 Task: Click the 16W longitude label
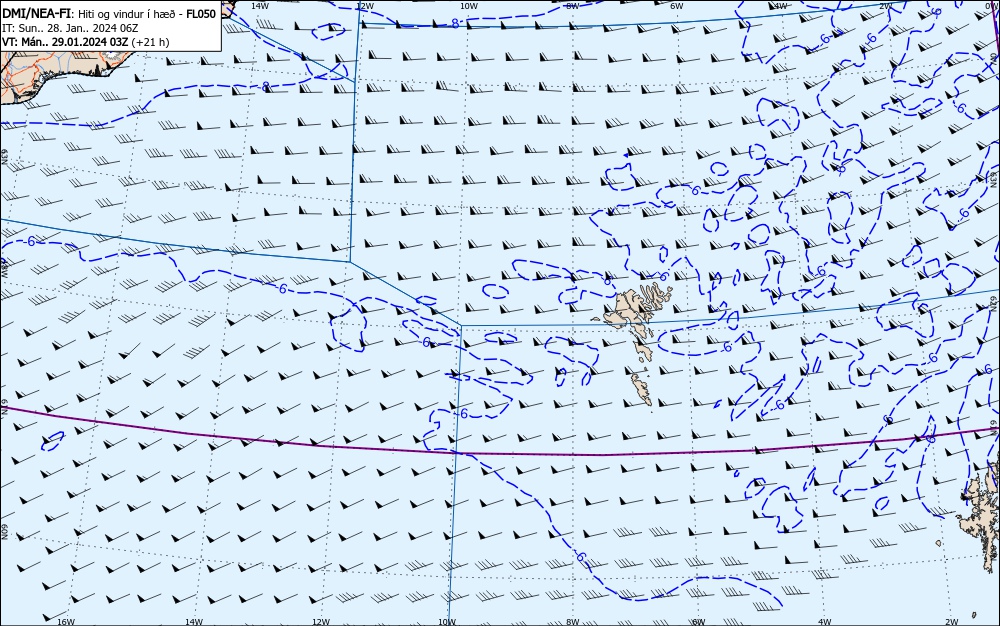tap(66, 622)
